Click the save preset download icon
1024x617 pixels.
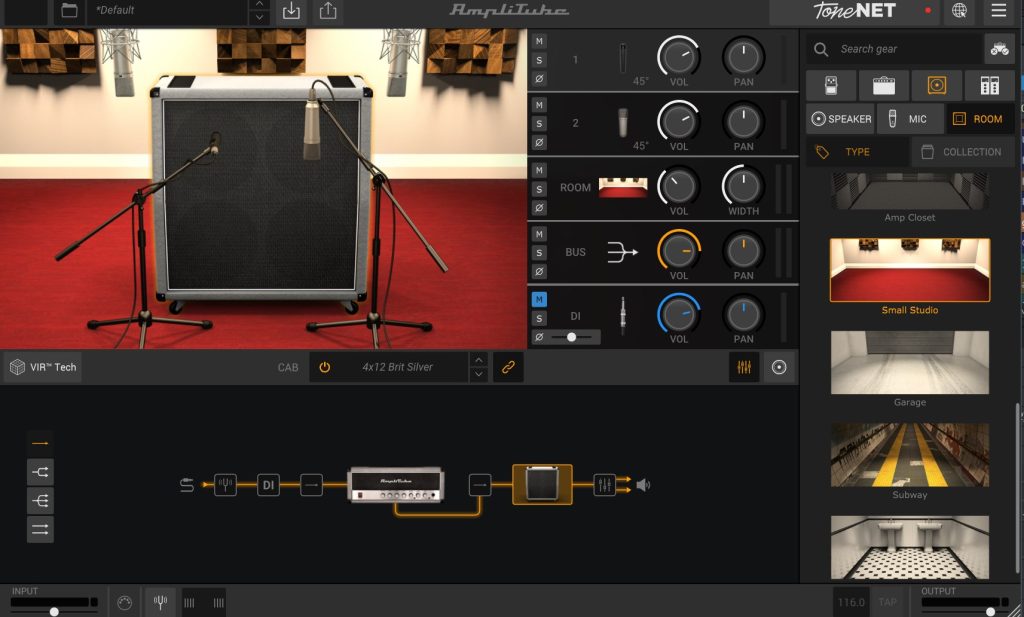point(291,11)
